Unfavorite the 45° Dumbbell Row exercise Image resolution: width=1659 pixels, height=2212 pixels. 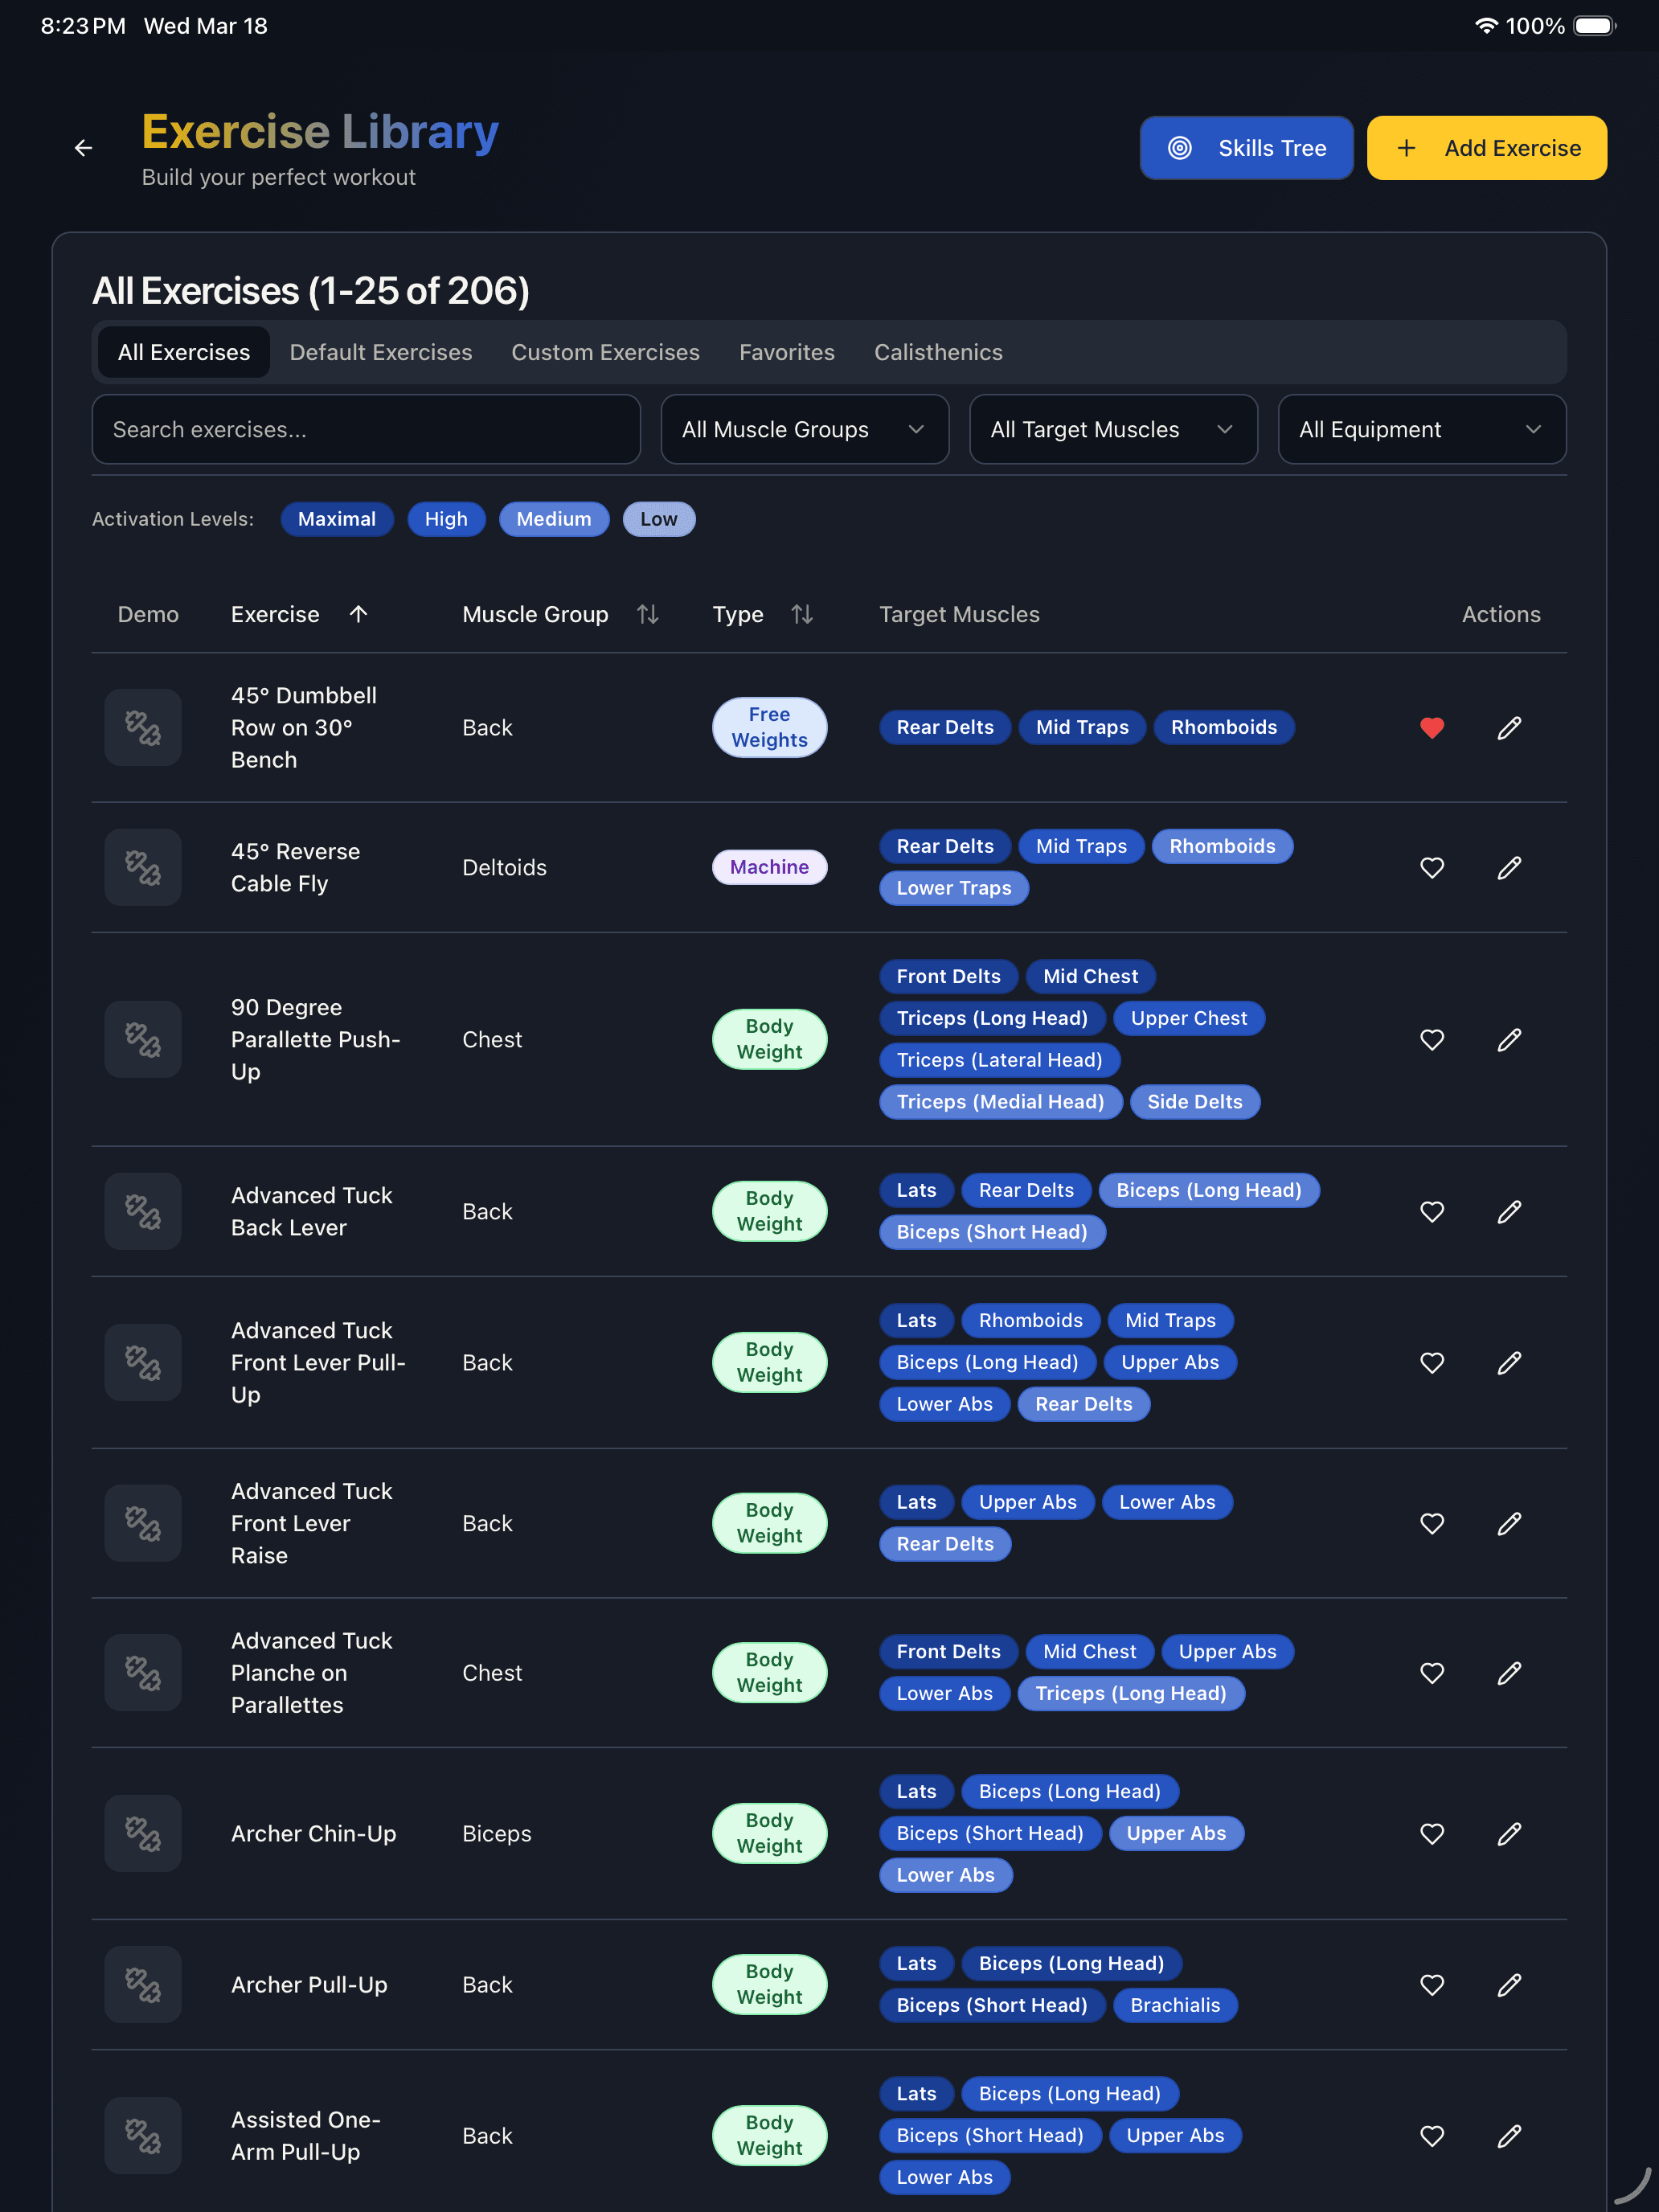[x=1432, y=728]
